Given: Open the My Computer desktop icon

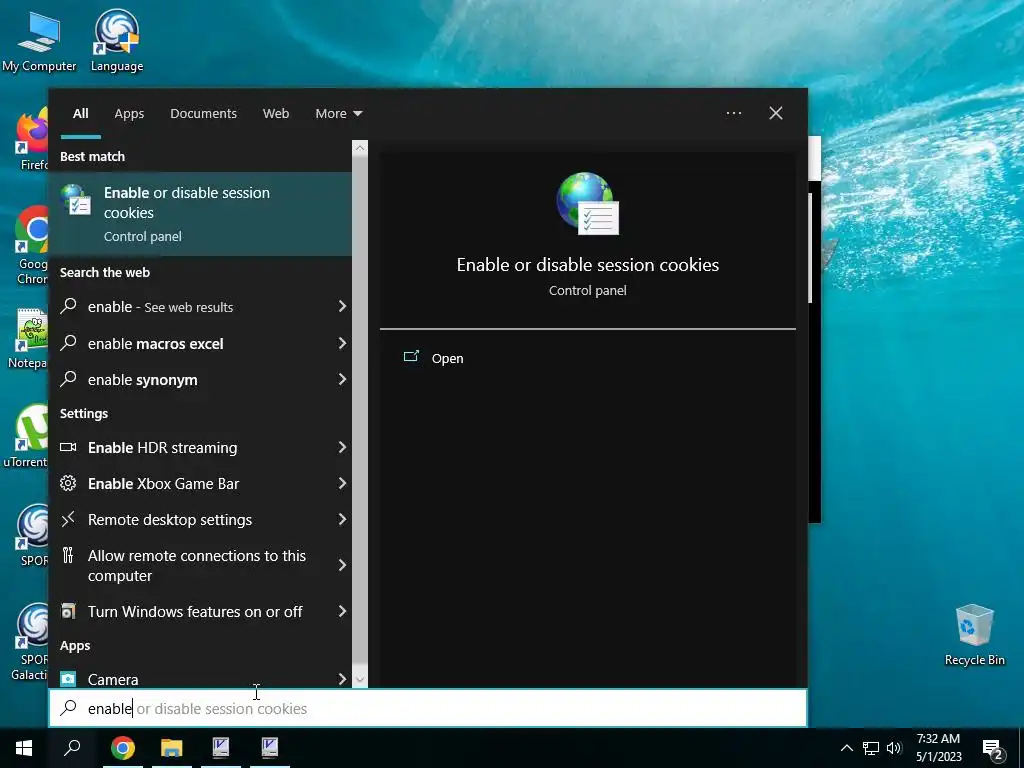Looking at the screenshot, I should pyautogui.click(x=39, y=40).
